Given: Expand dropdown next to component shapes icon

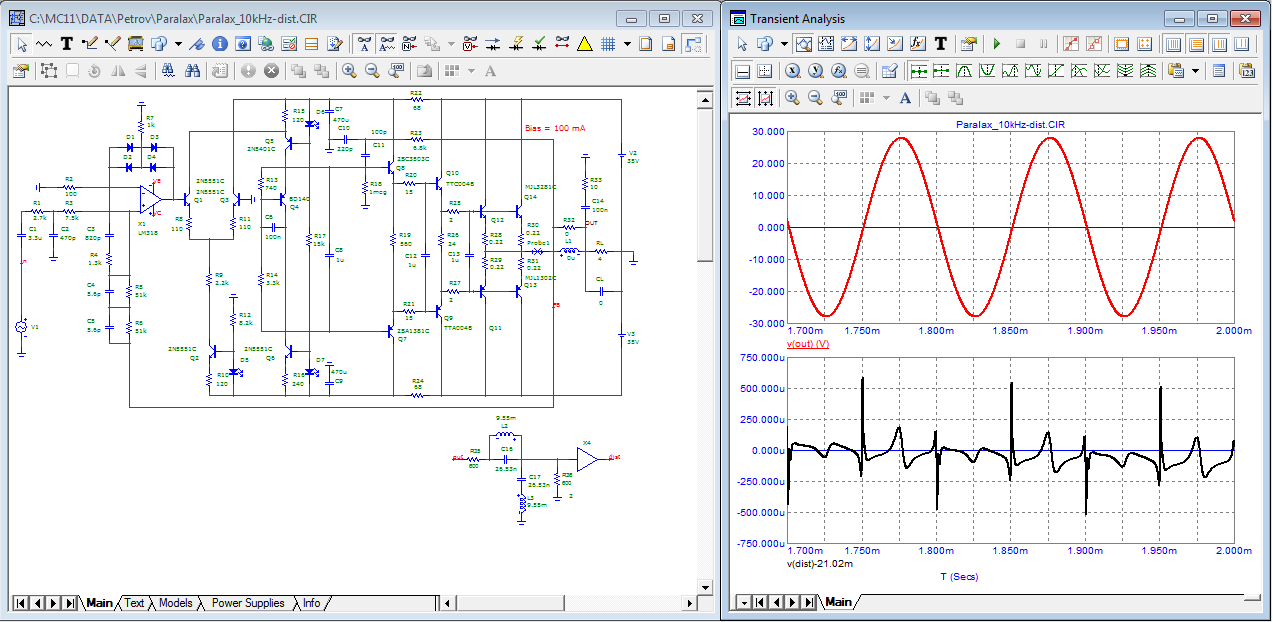Looking at the screenshot, I should (x=177, y=44).
